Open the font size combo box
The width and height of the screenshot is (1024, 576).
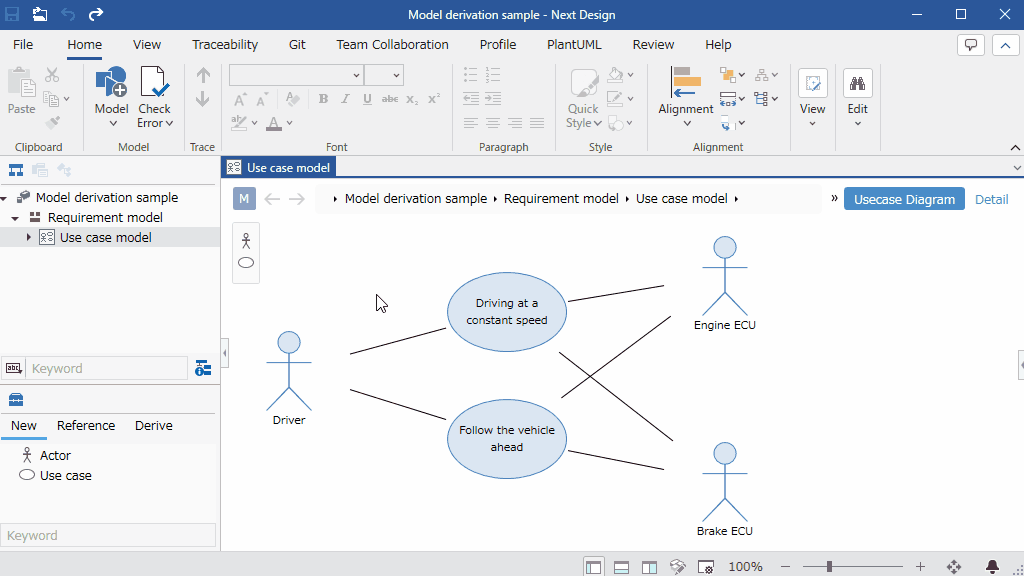383,75
